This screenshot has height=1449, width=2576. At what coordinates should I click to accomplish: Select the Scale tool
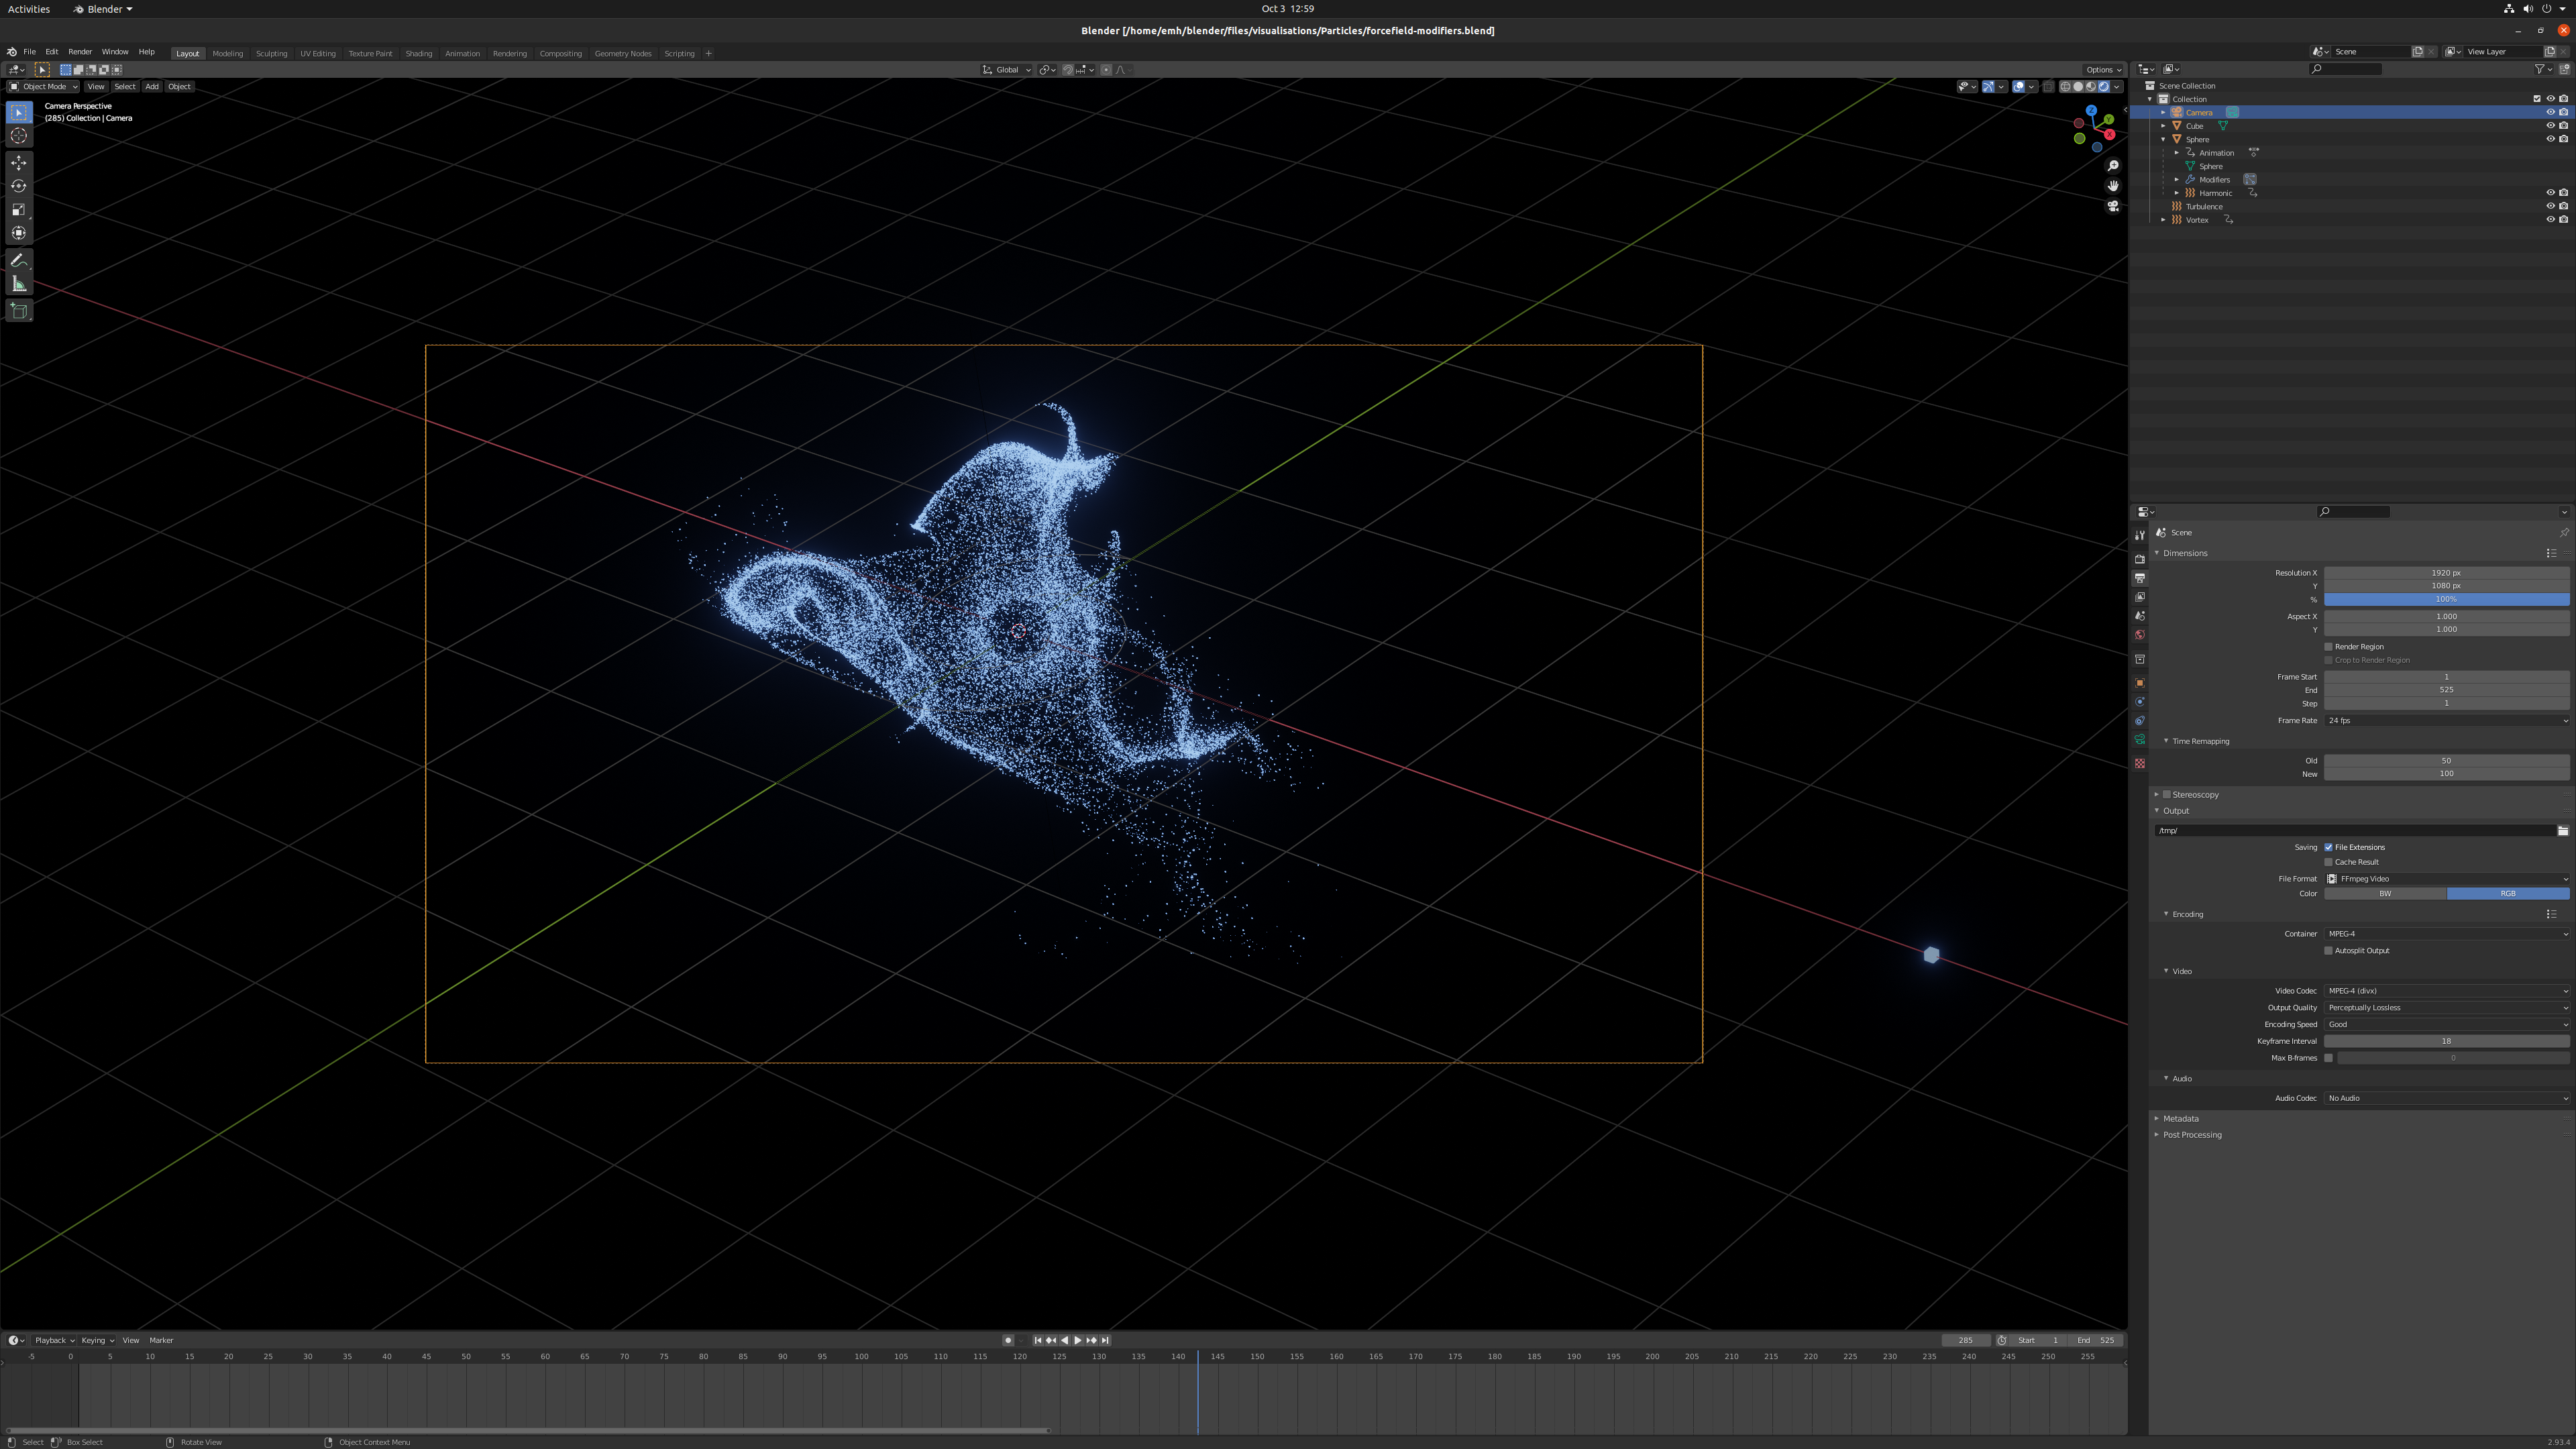pos(19,210)
